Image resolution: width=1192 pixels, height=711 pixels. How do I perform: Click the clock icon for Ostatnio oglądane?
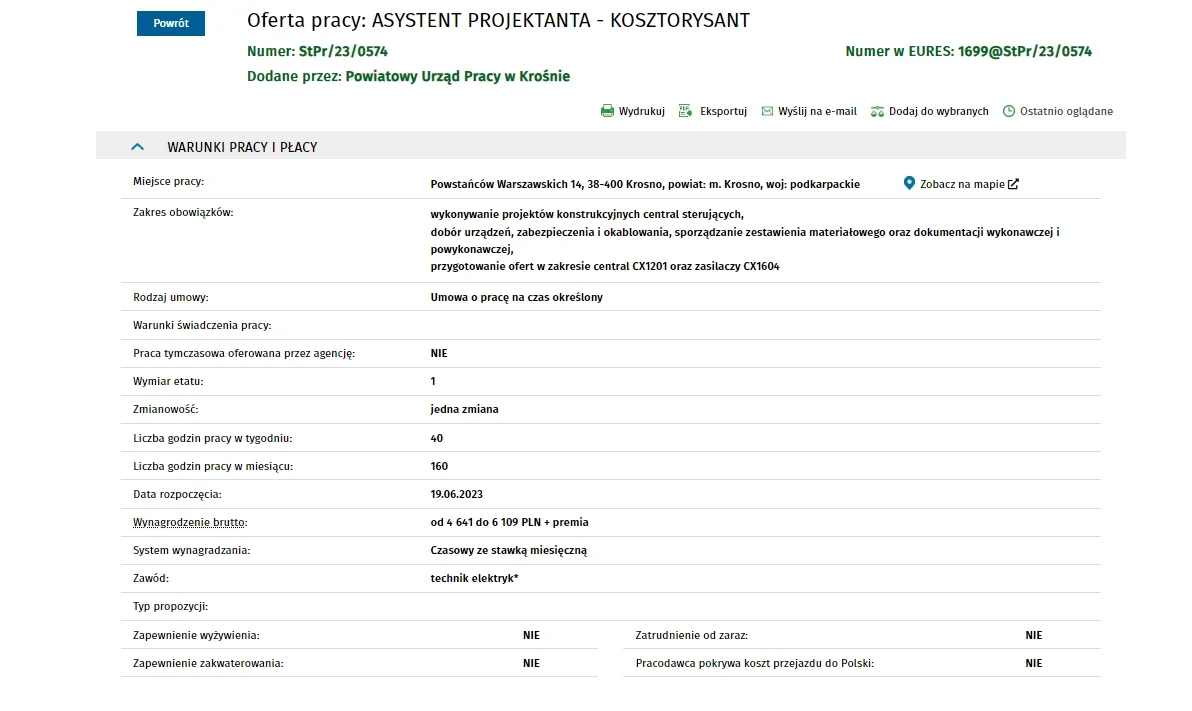(x=1009, y=111)
